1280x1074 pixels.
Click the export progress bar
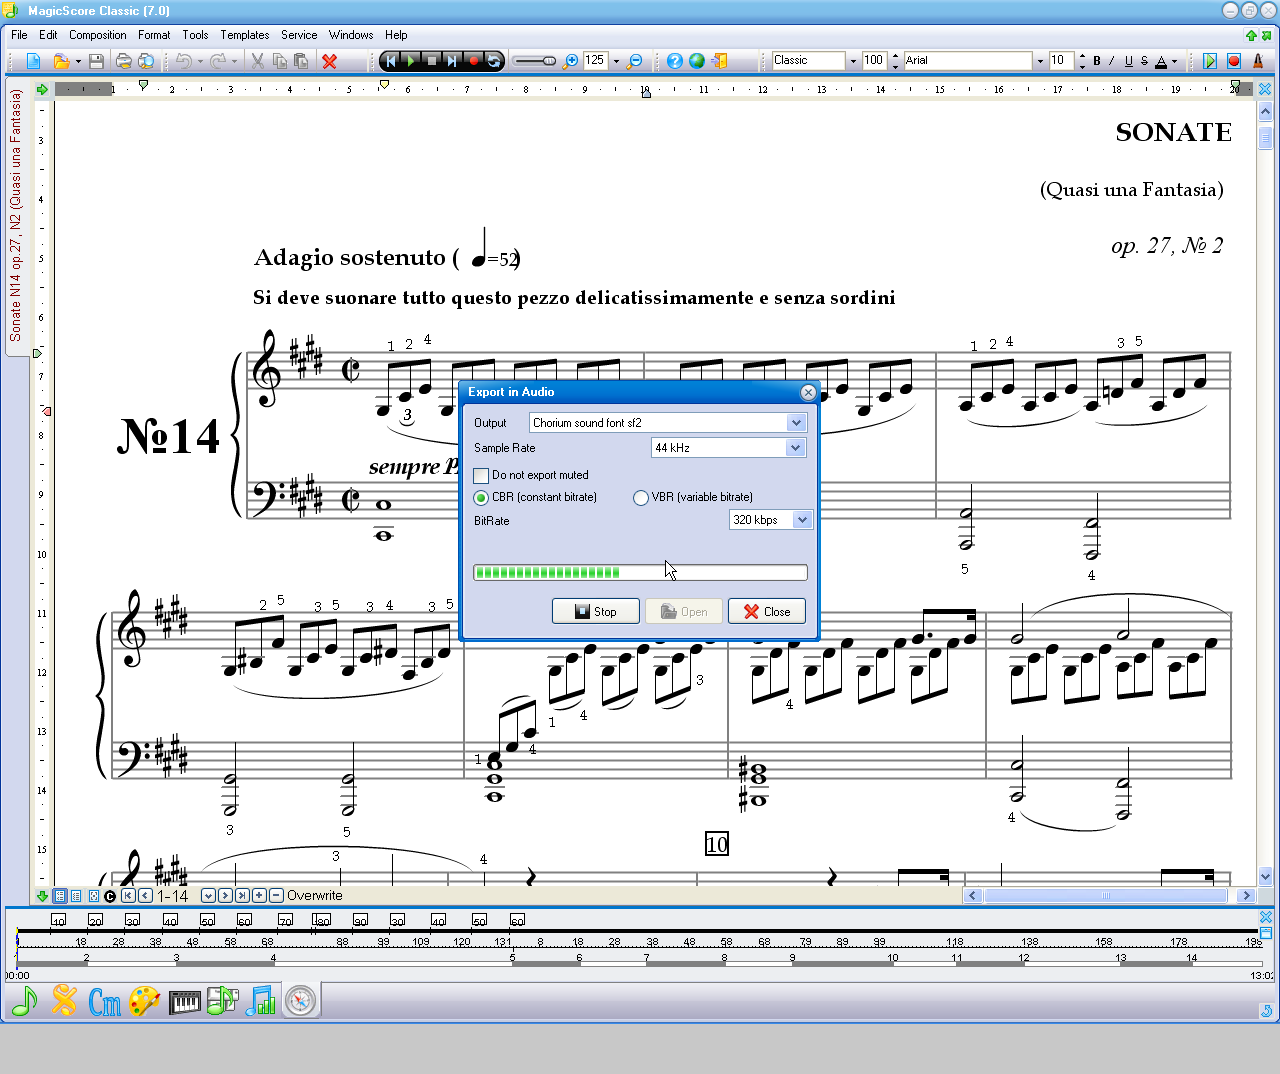coord(640,573)
